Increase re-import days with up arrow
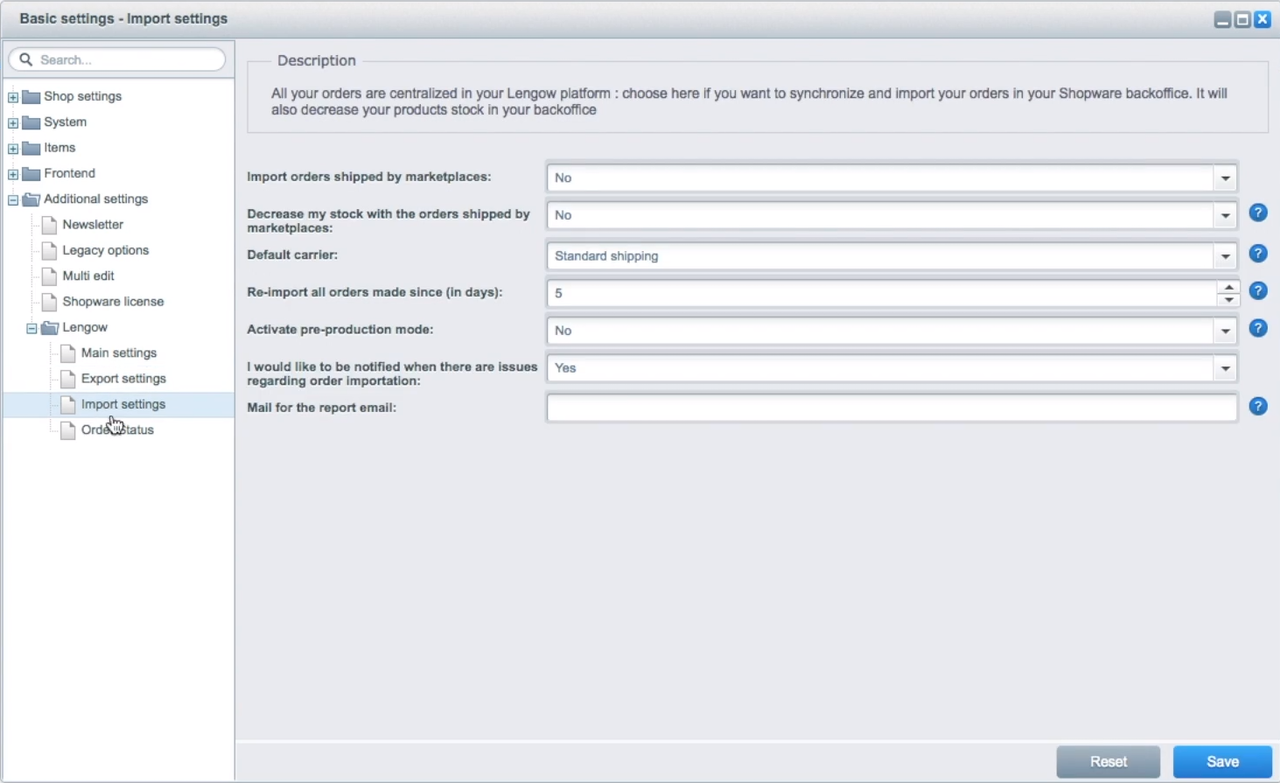Screen dimensions: 1280x783 point(1228,287)
